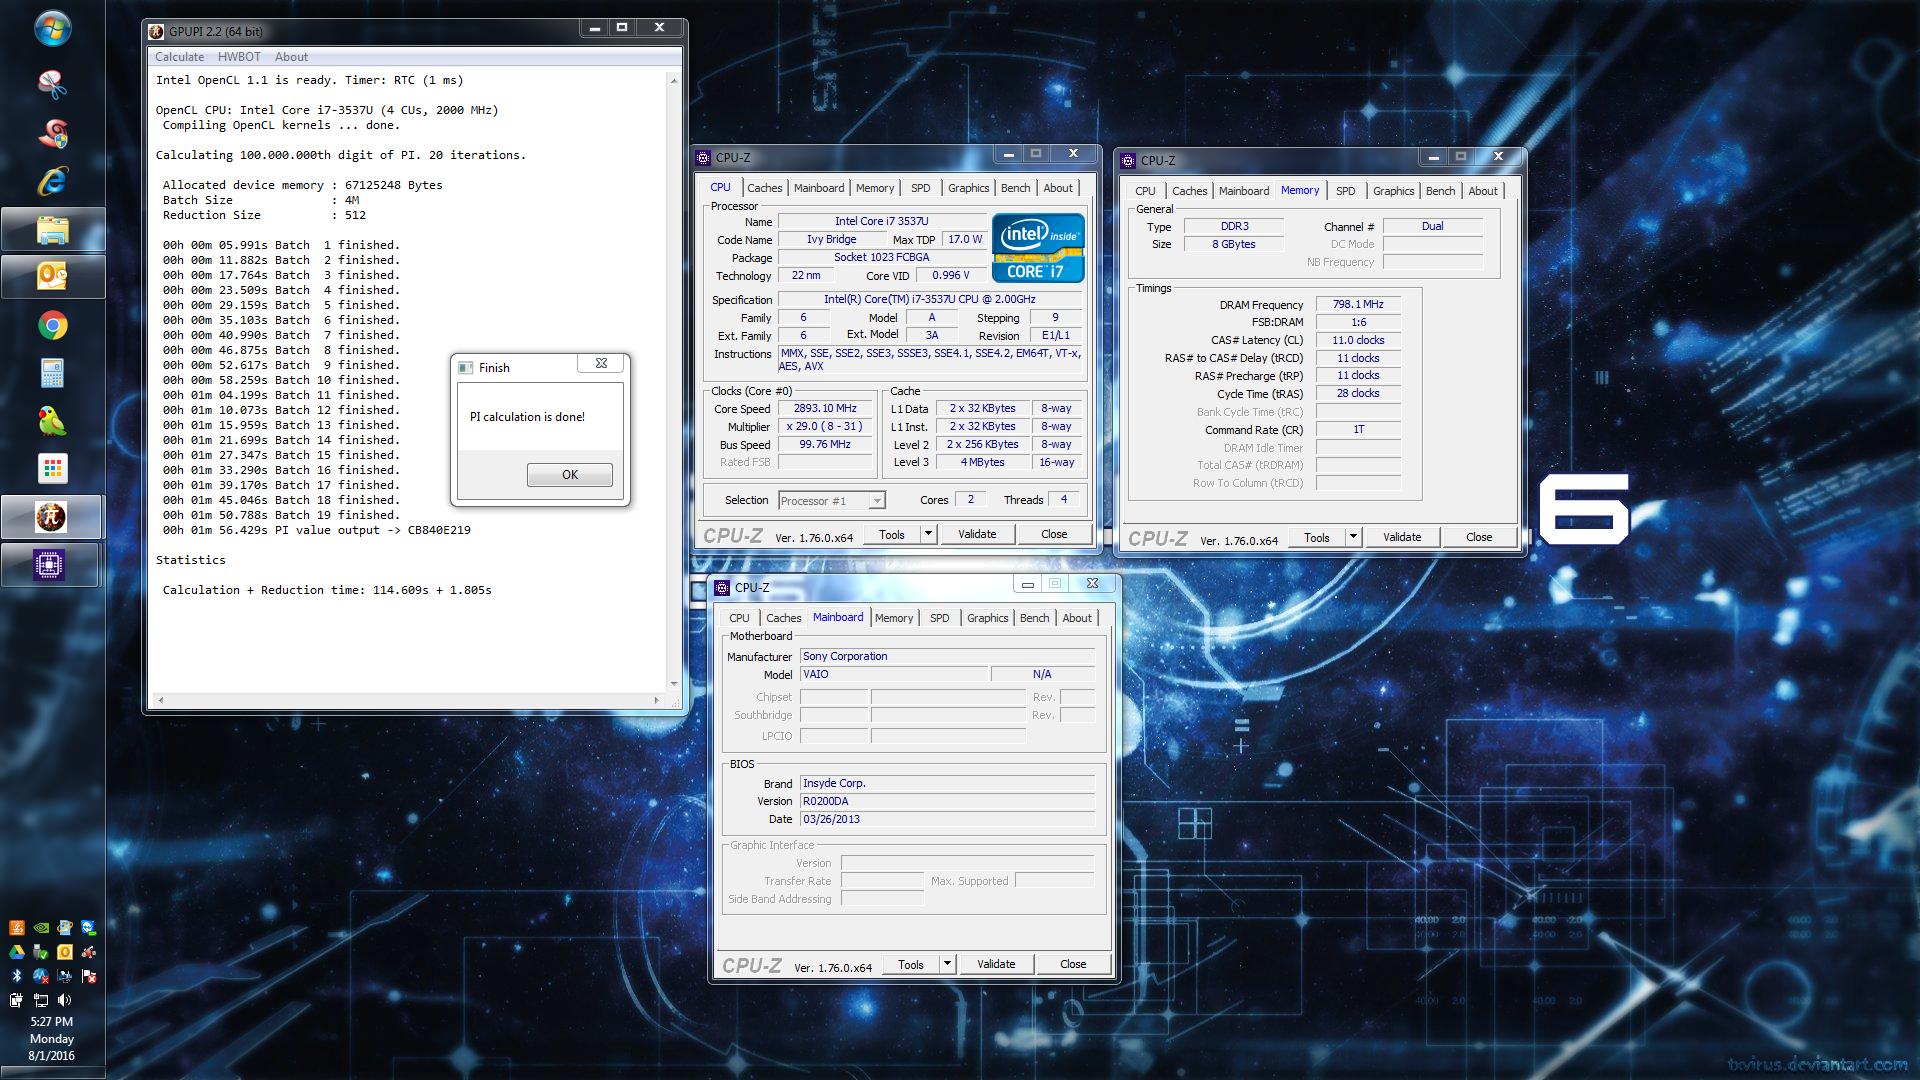The image size is (1920, 1080).
Task: Click the PI value output CB840E219 line
Action: [x=317, y=530]
